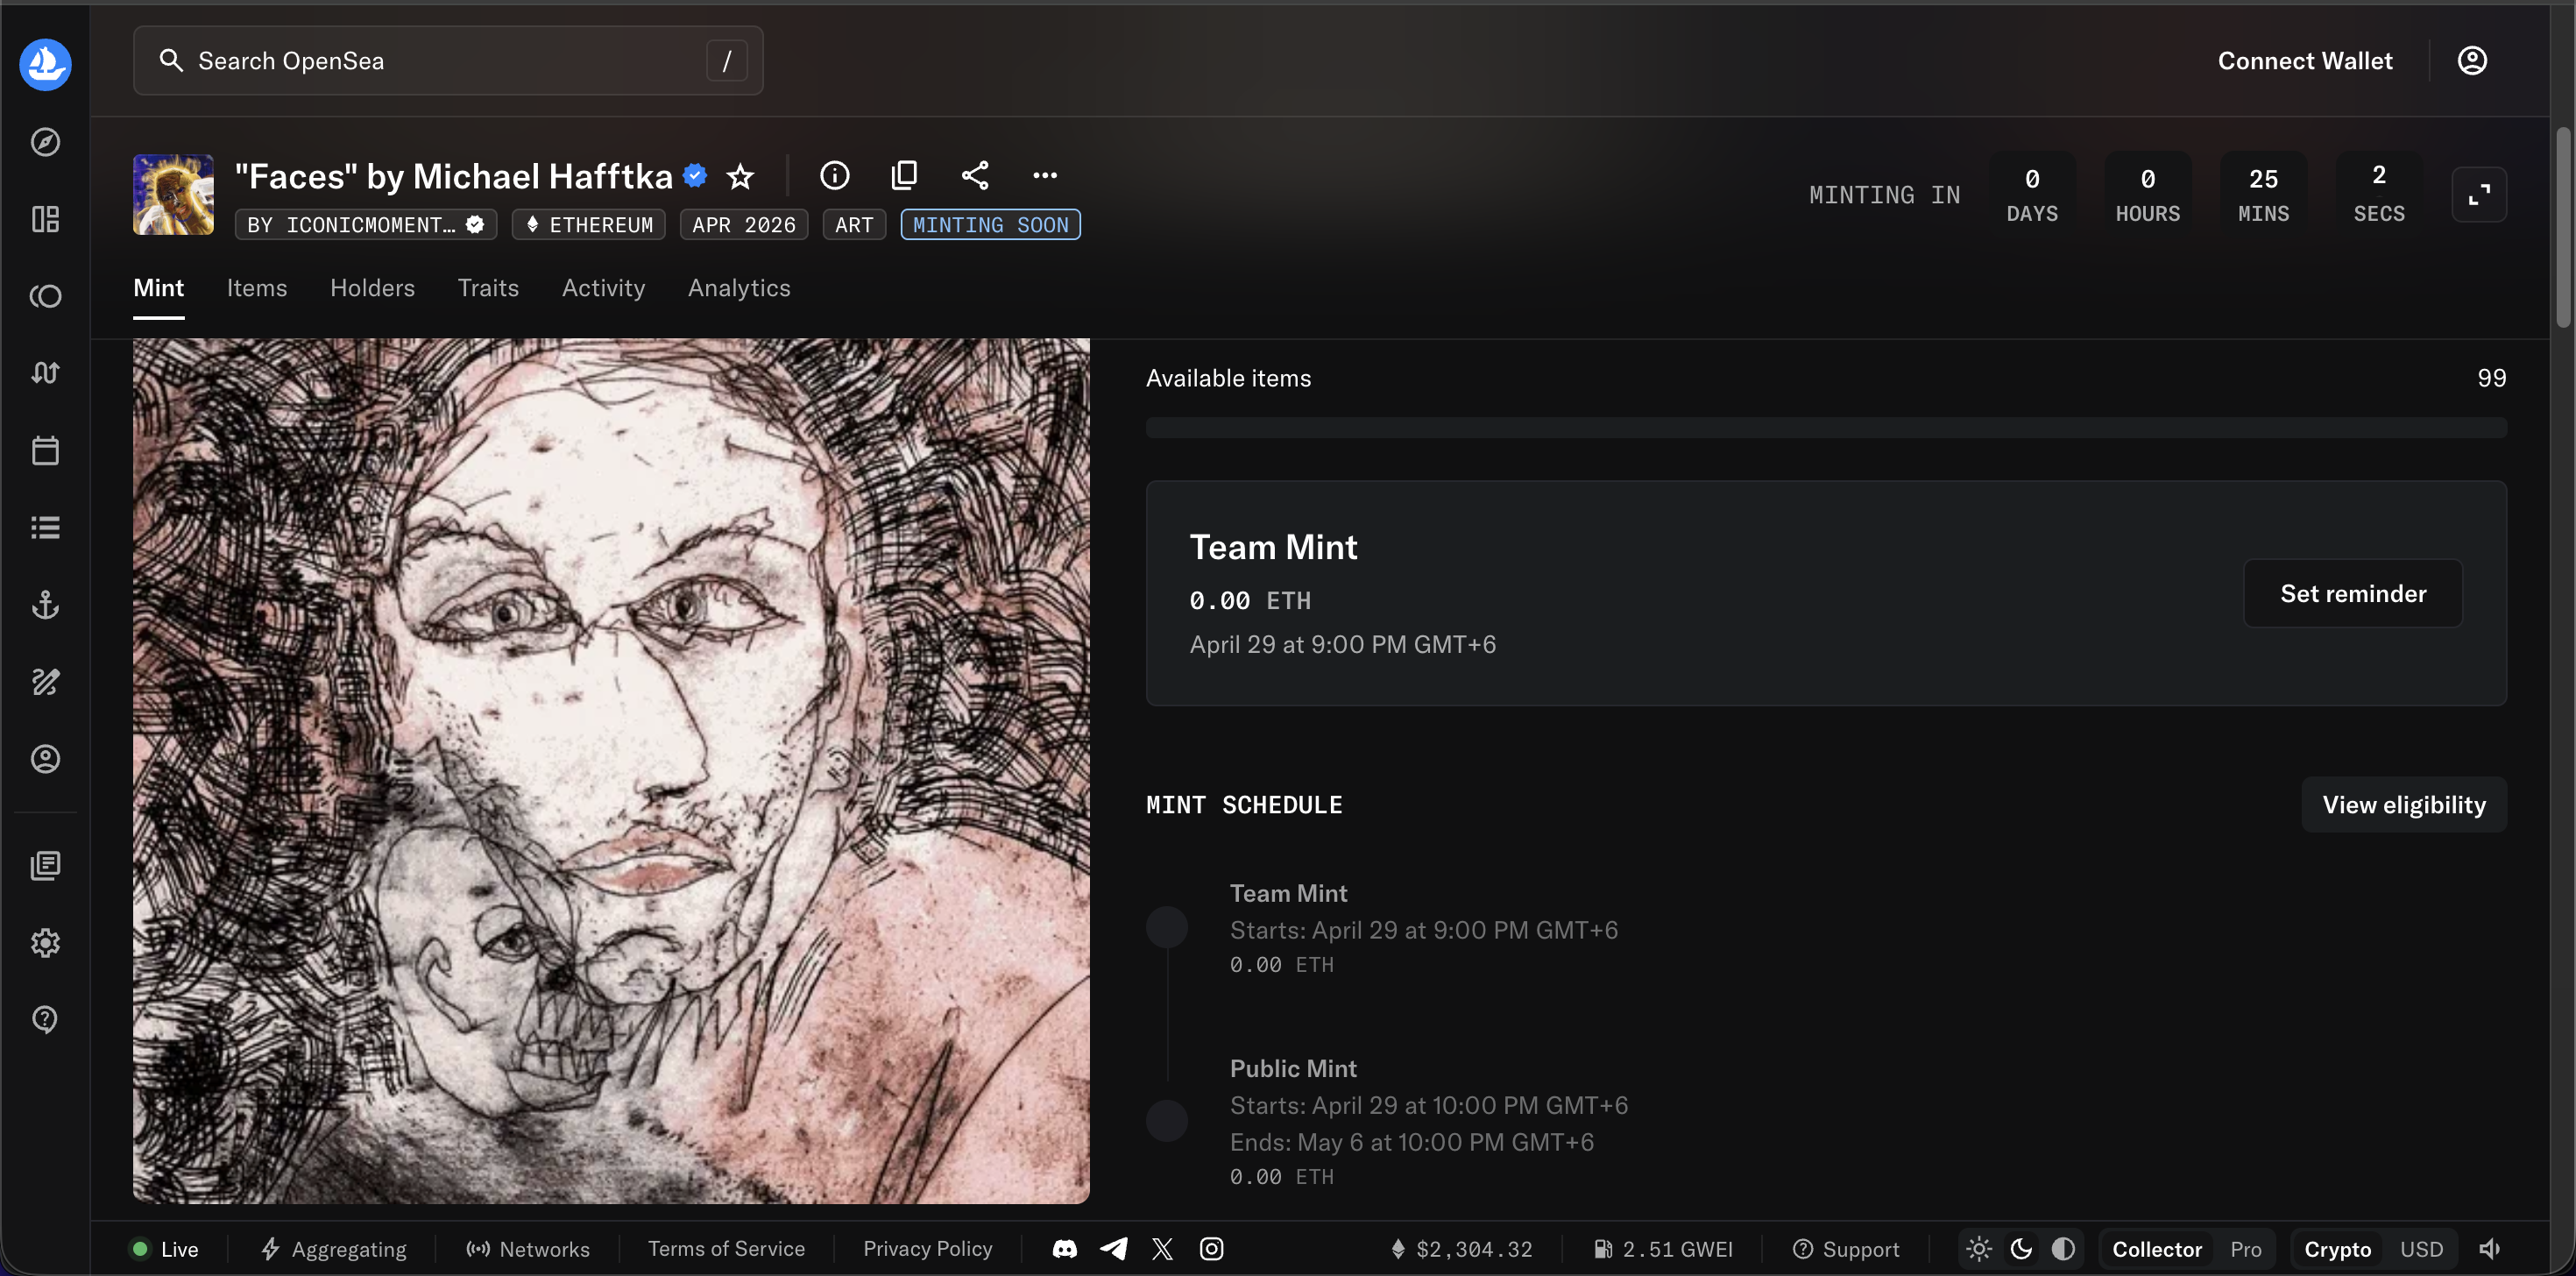Image resolution: width=2576 pixels, height=1276 pixels.
Task: Open the anchor Rewards icon in sidebar
Action: [45, 604]
